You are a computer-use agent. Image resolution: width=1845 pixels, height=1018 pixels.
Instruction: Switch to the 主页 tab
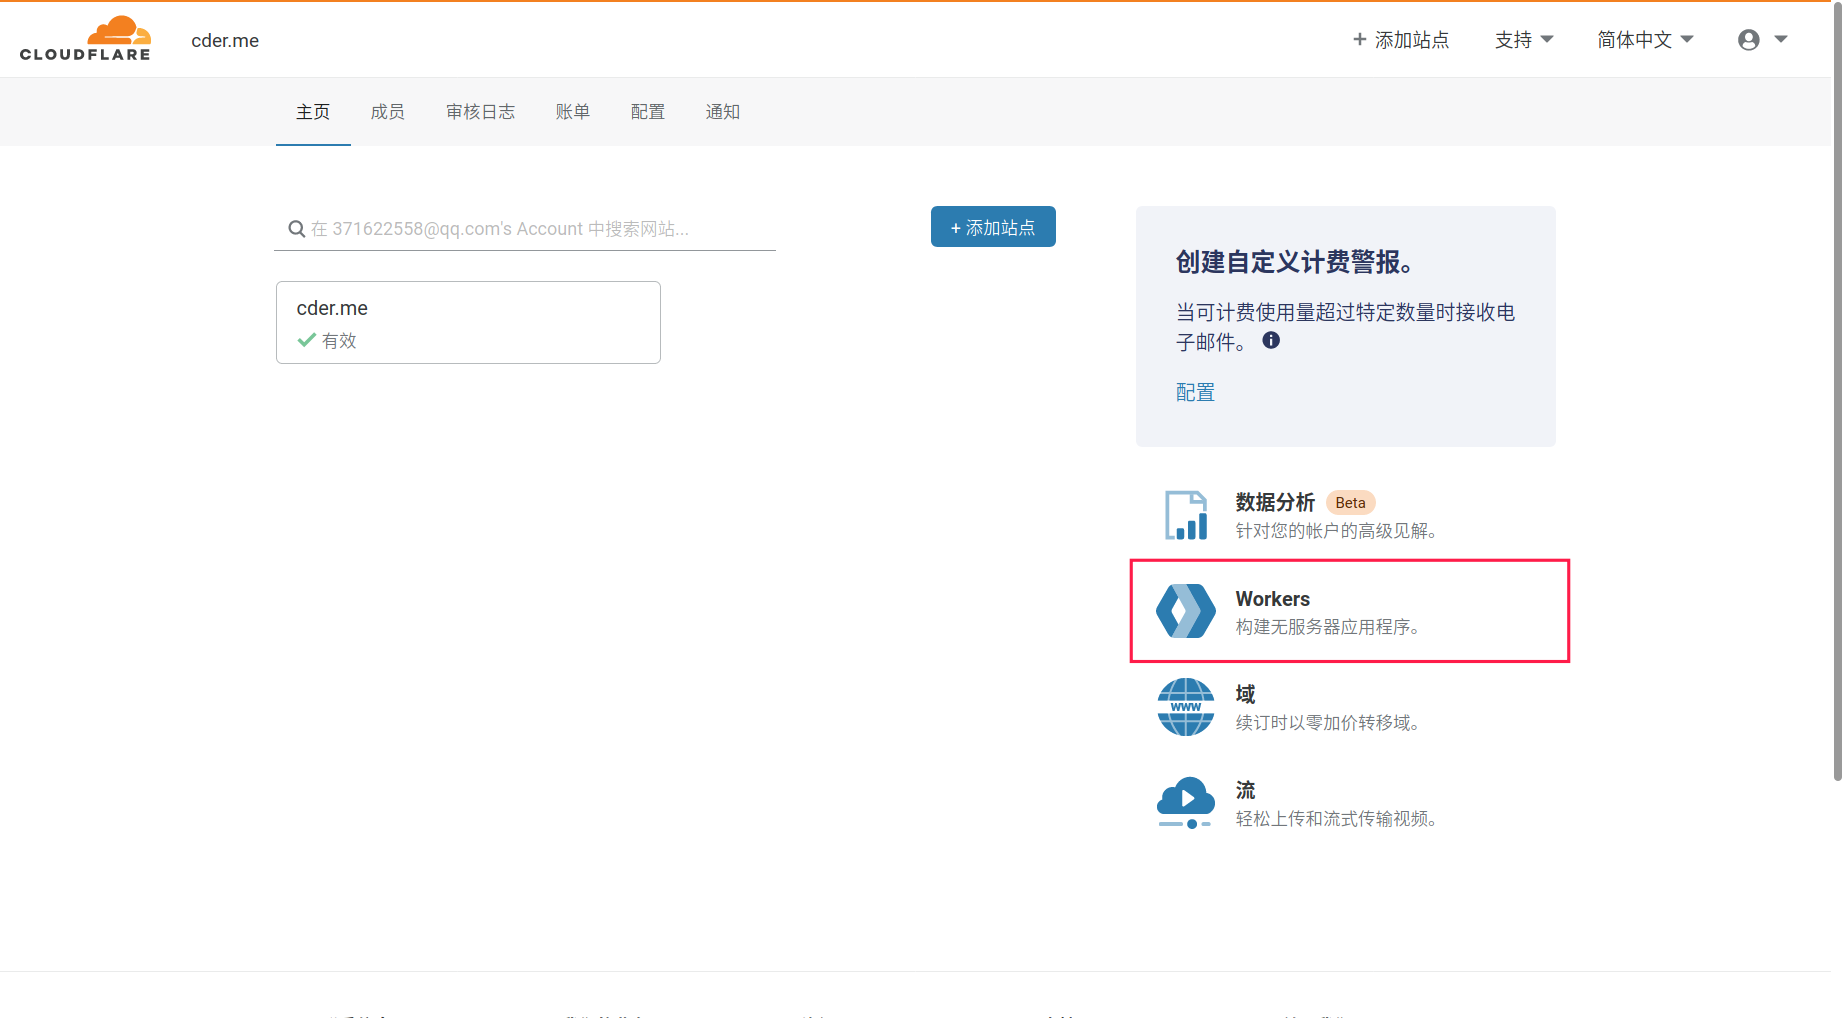coord(313,112)
